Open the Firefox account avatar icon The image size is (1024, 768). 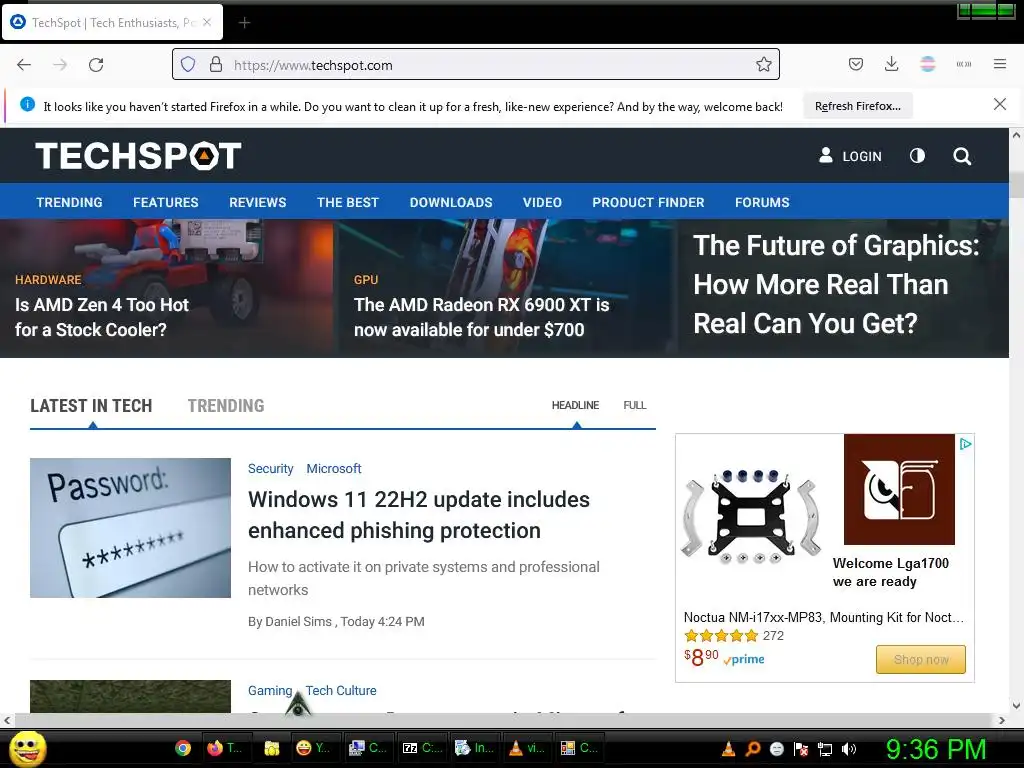coord(927,64)
